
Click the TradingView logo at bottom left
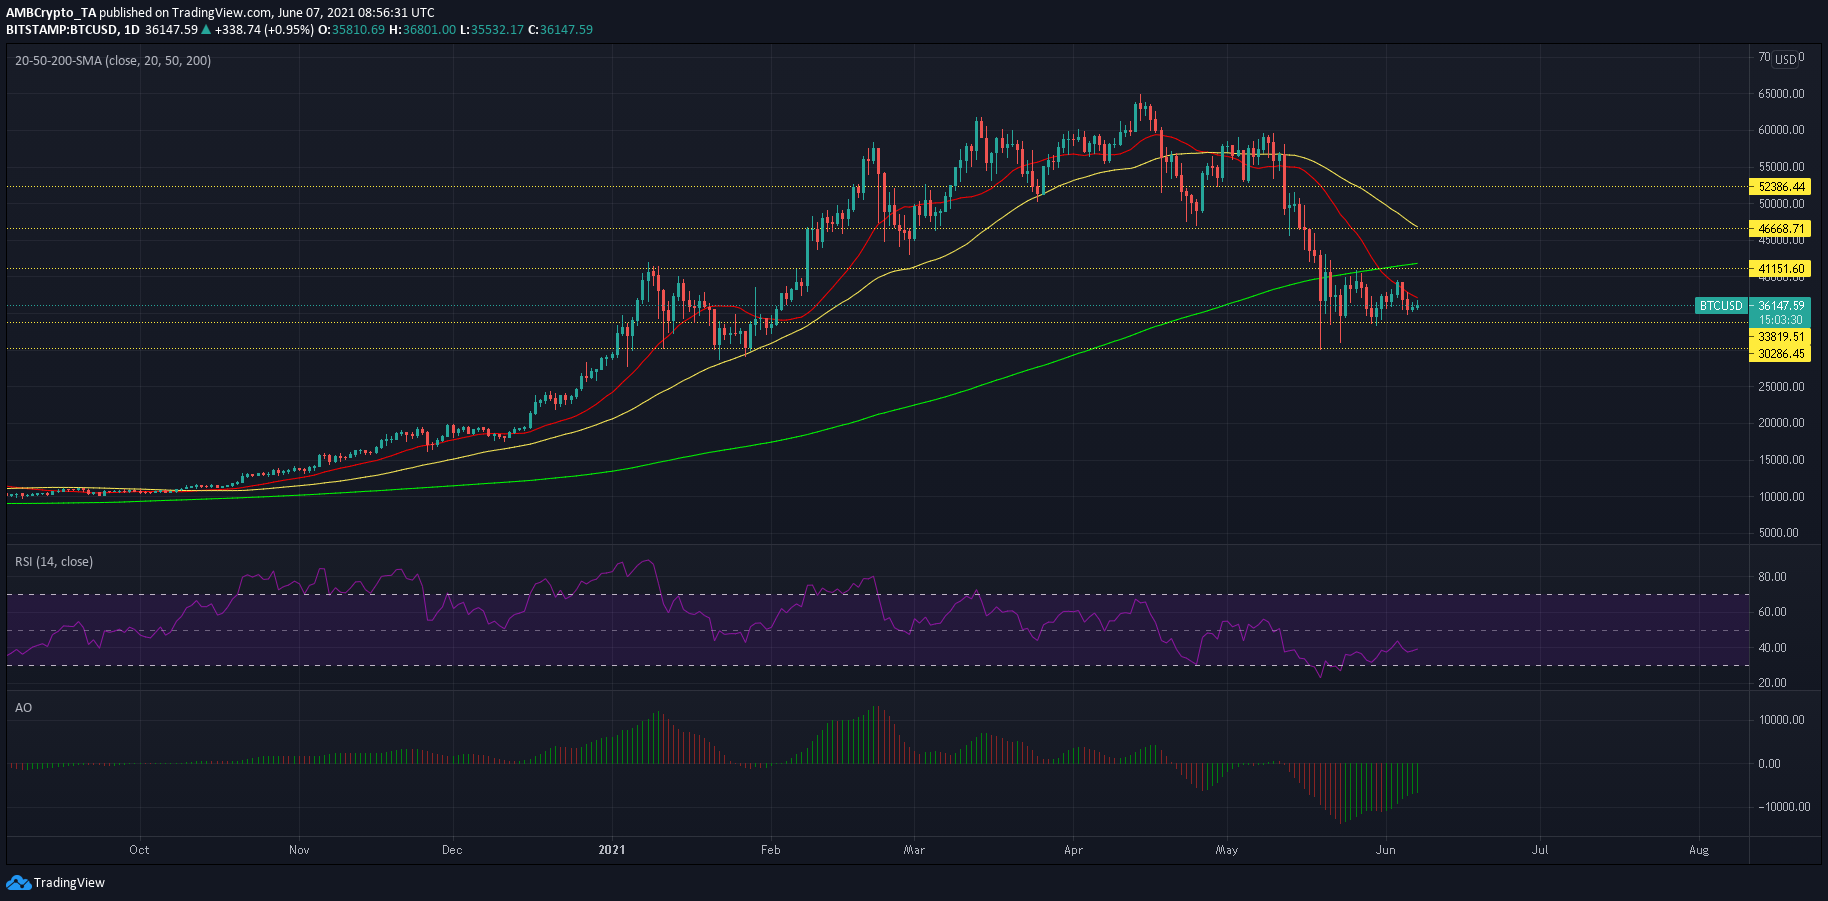[55, 882]
